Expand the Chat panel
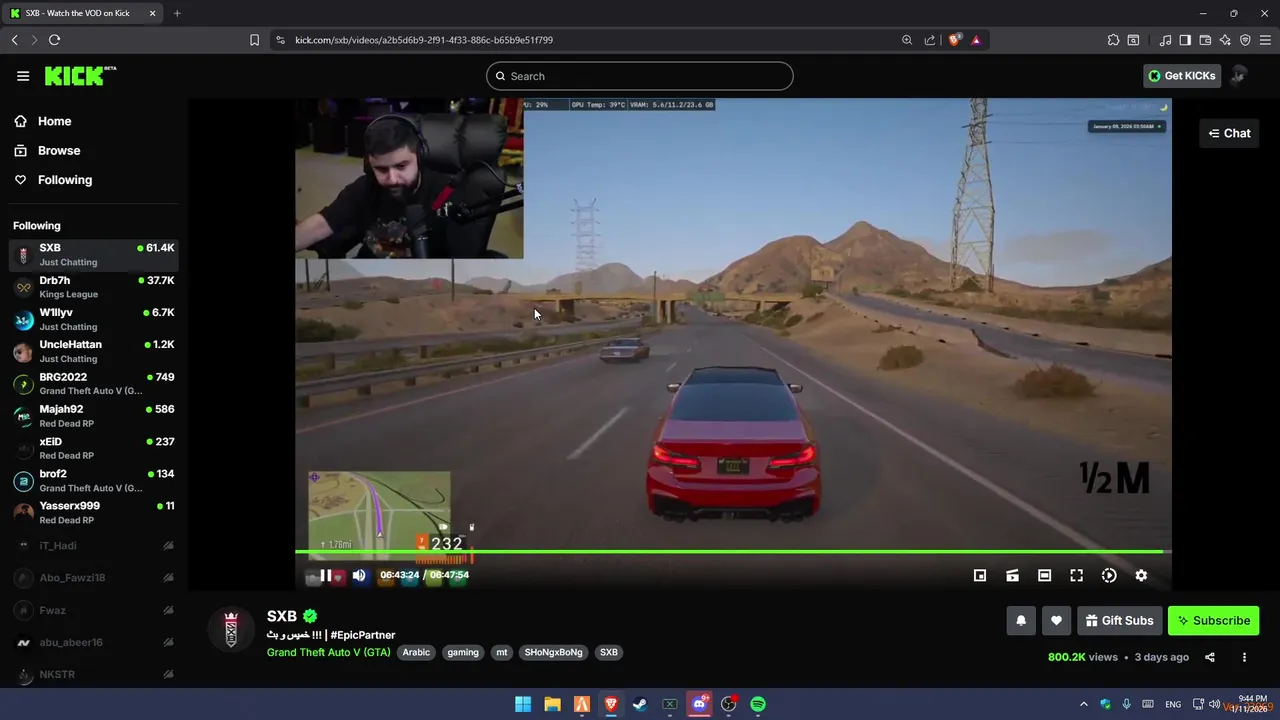 coord(1229,133)
